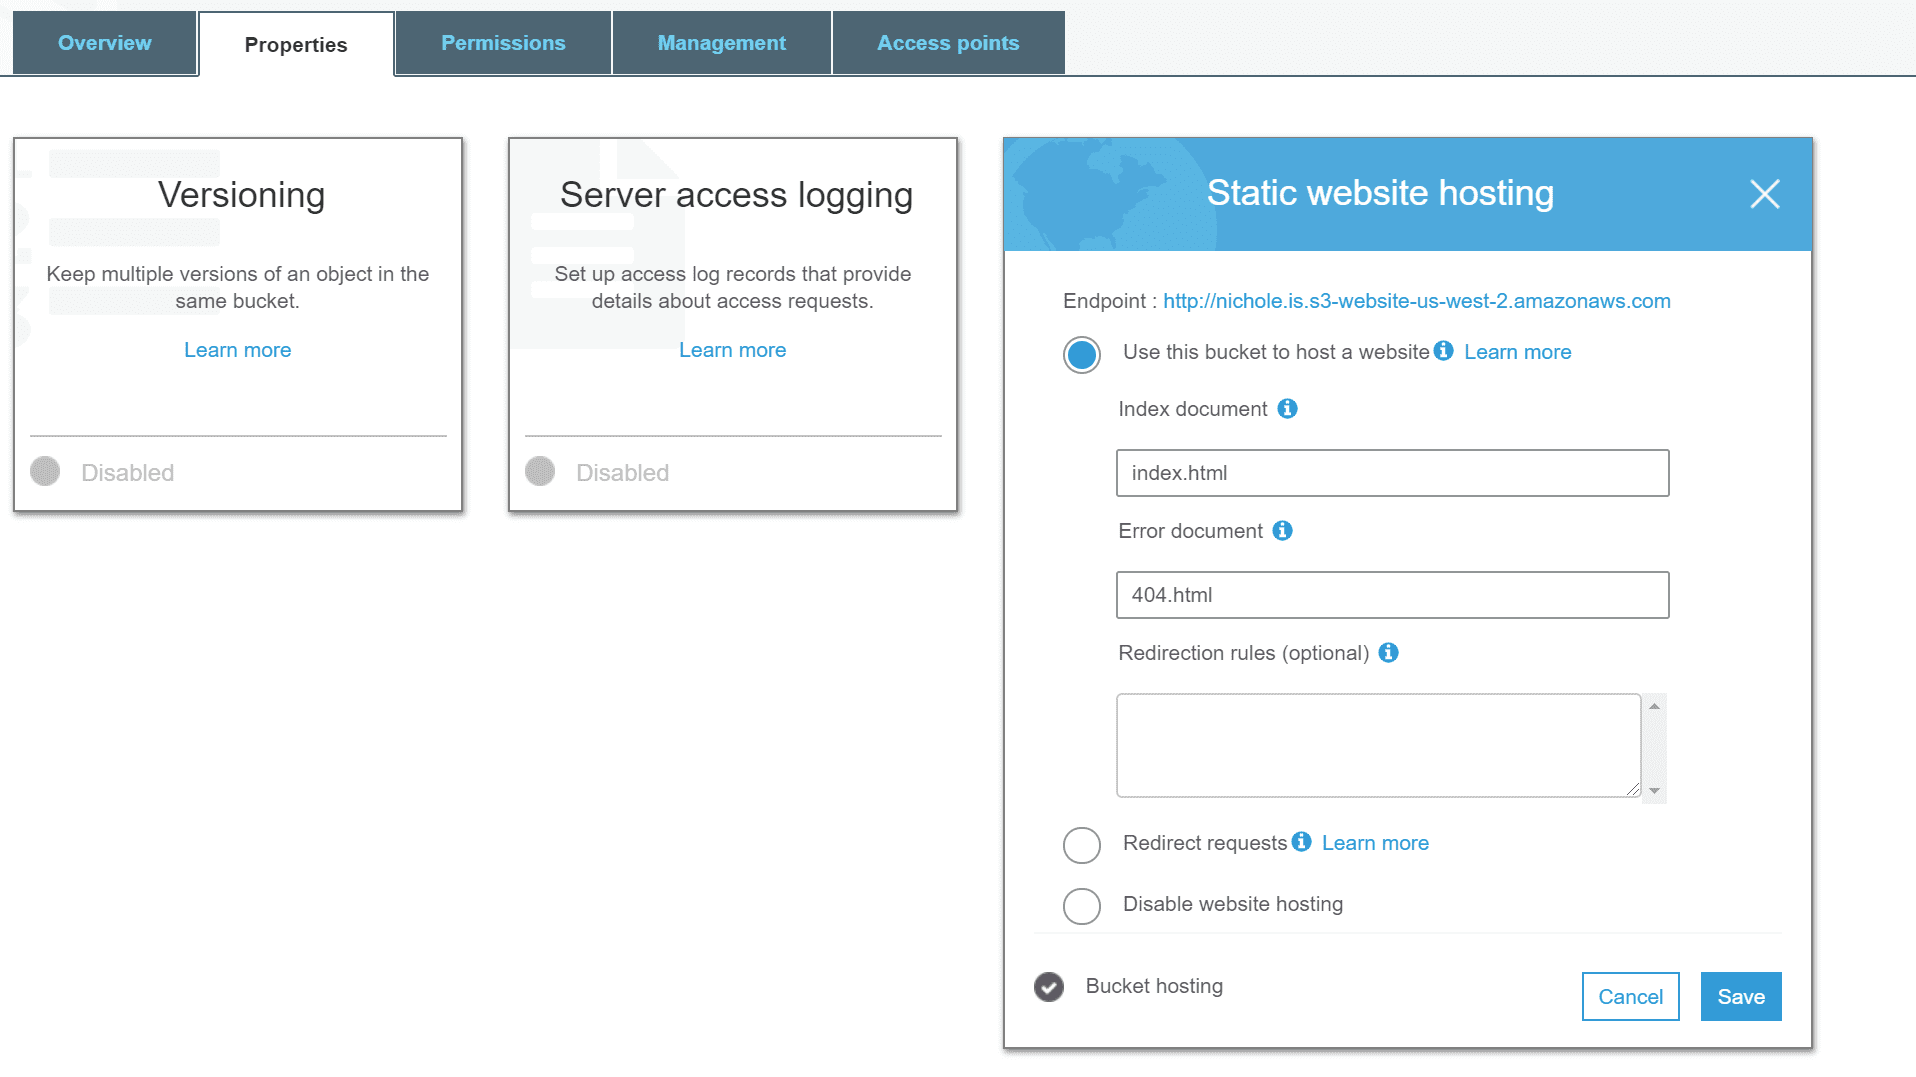This screenshot has width=1916, height=1077.
Task: Switch to the Permissions tab
Action: 503,43
